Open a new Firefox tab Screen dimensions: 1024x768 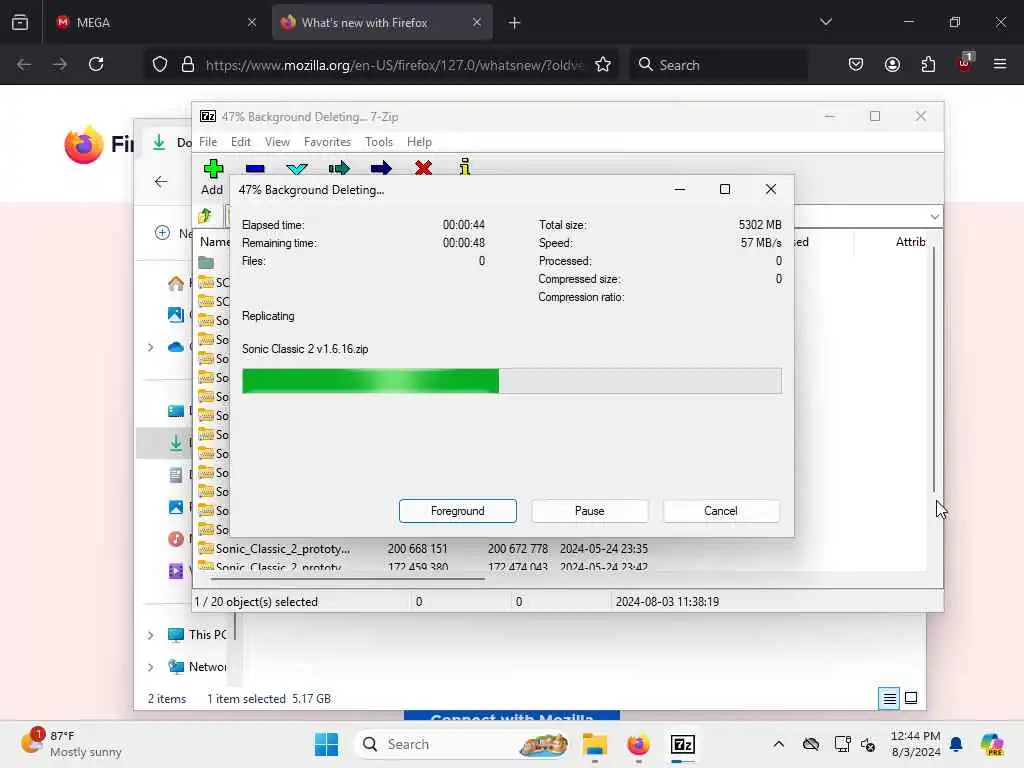(x=514, y=23)
